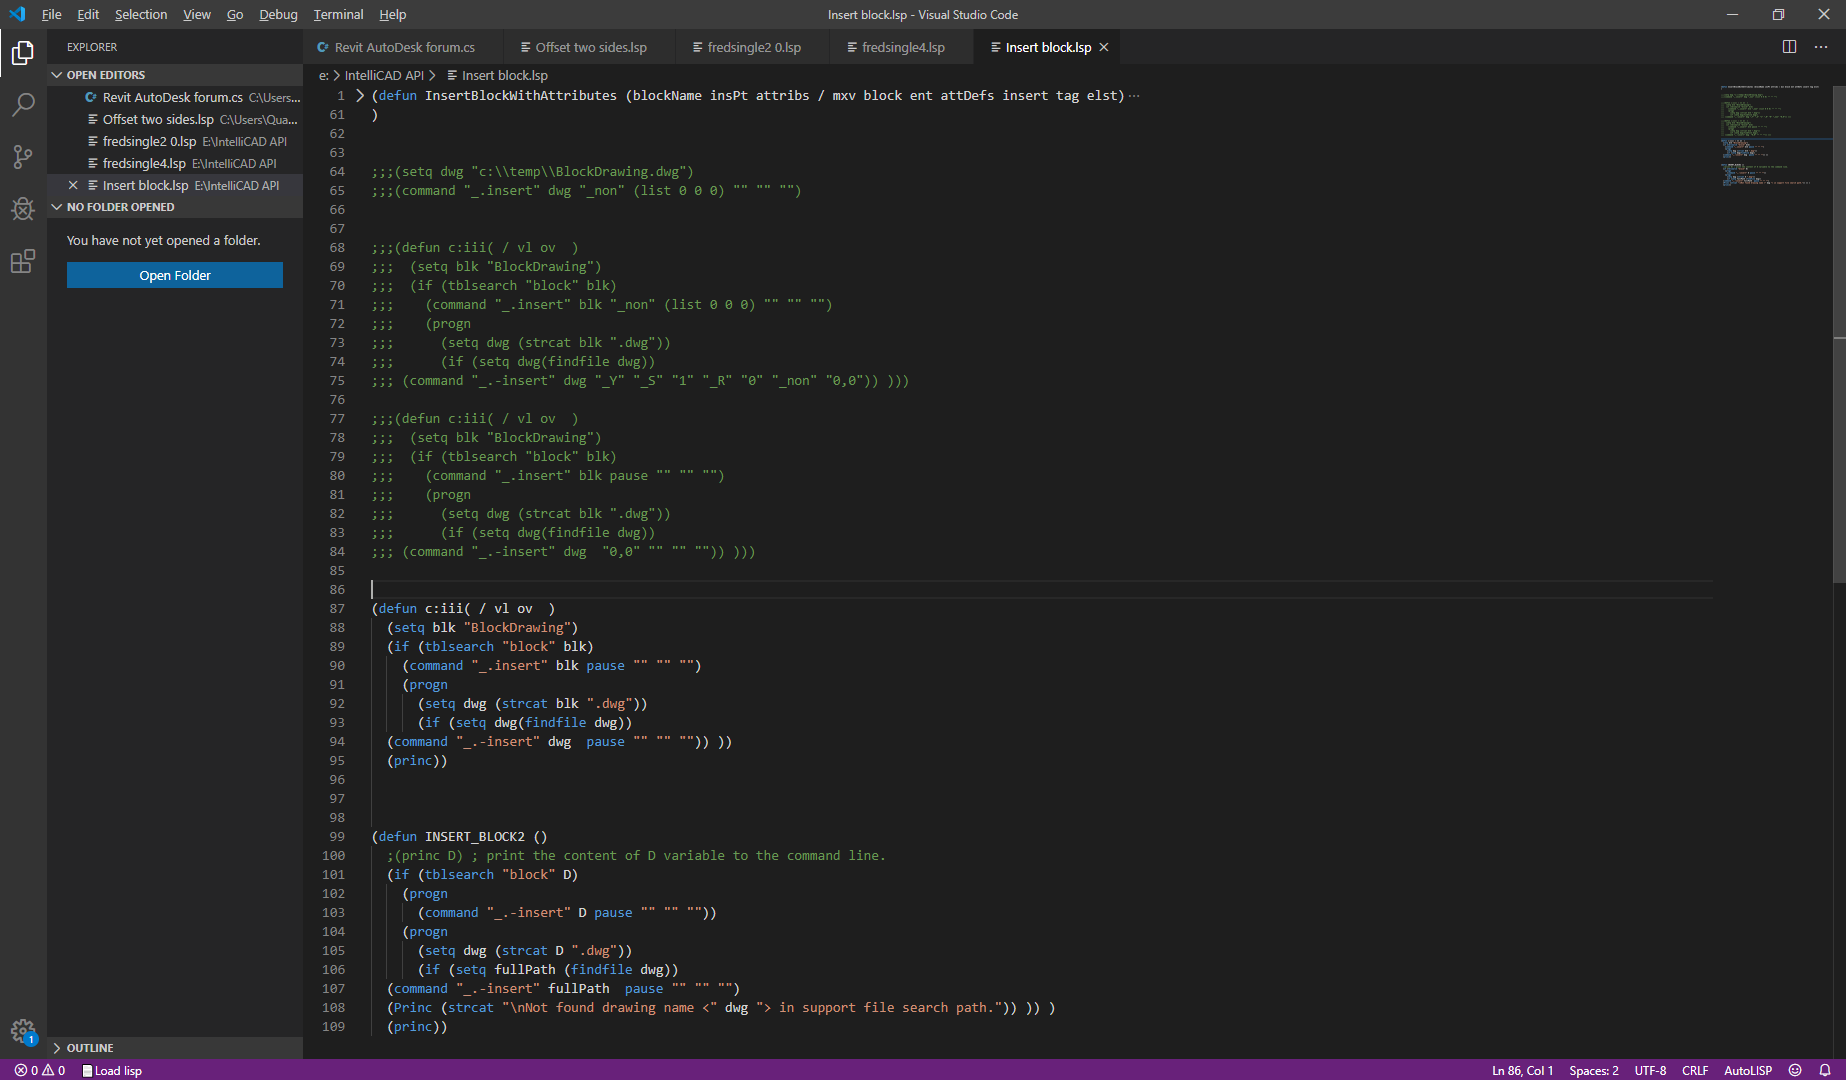Click 'fullPath' on line 107
This screenshot has height=1080, width=1846.
pos(579,988)
